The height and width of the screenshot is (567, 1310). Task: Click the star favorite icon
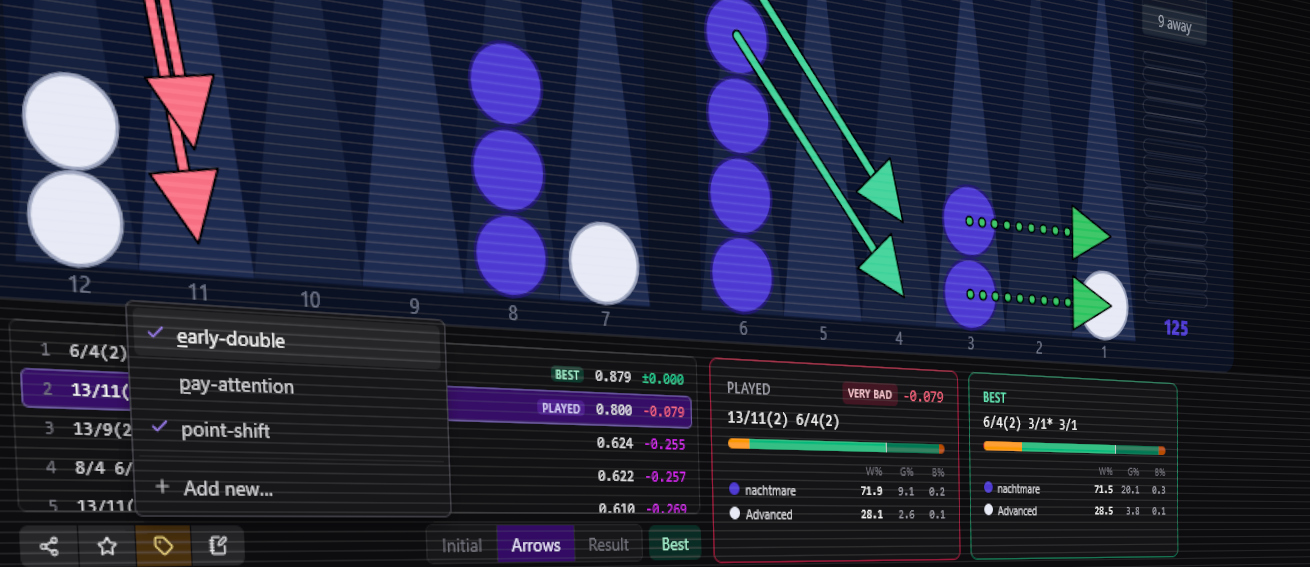tap(107, 546)
